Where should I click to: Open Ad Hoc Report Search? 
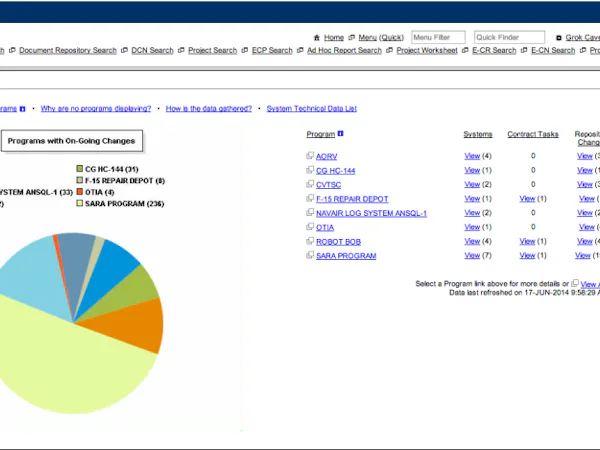tap(344, 51)
